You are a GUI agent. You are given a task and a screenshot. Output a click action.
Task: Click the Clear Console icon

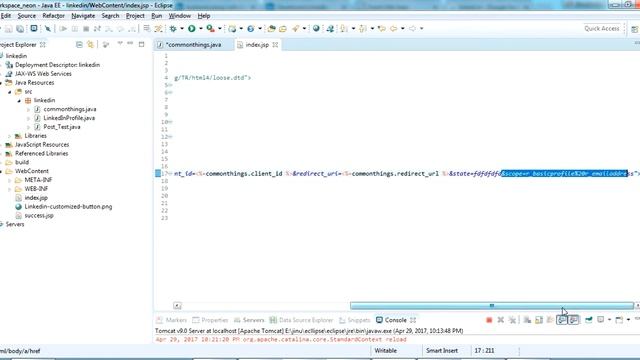(x=527, y=320)
